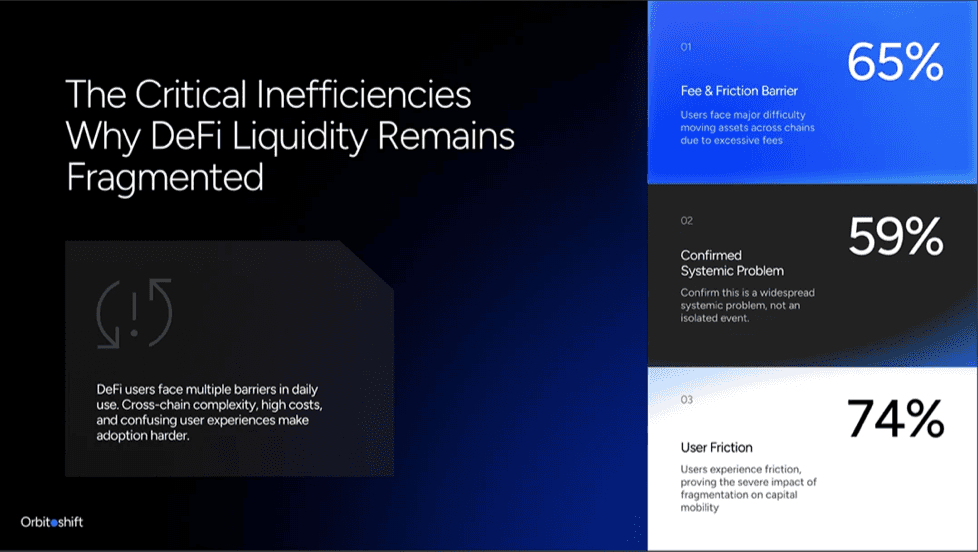Viewport: 978px width, 552px height.
Task: Click the '74%' statistic
Action: (895, 418)
